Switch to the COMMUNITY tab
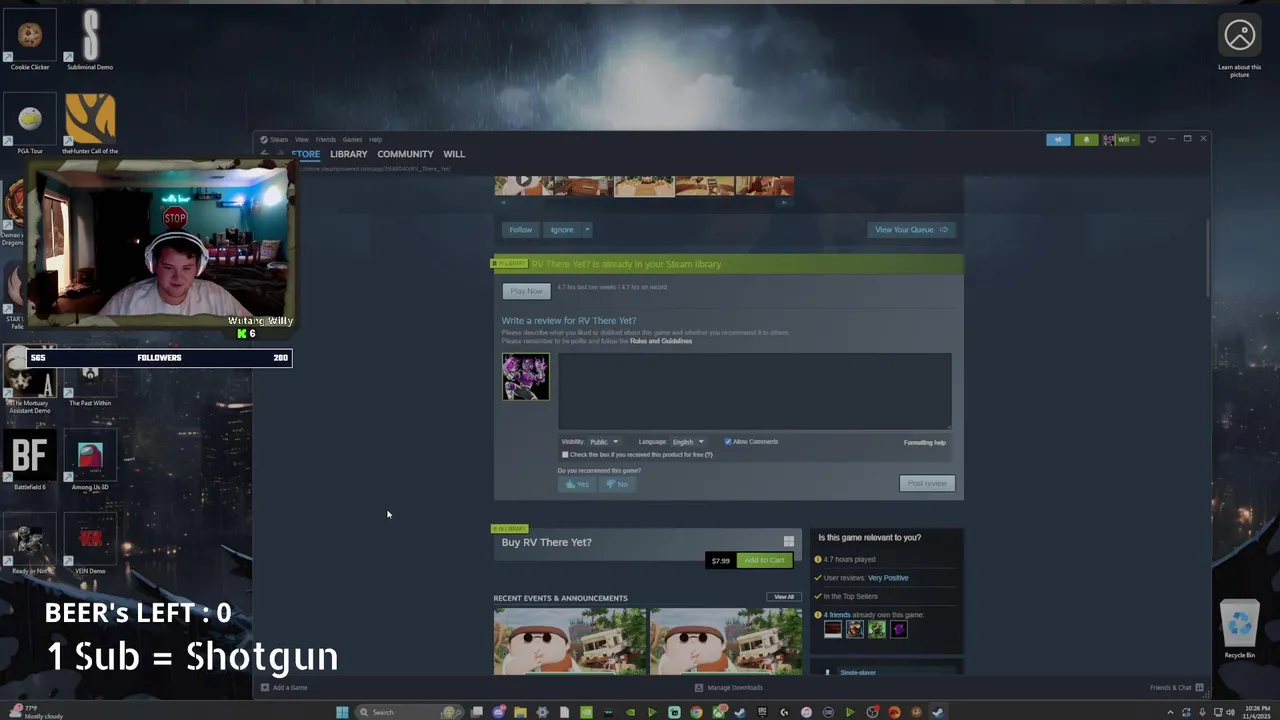The width and height of the screenshot is (1280, 720). pos(405,154)
